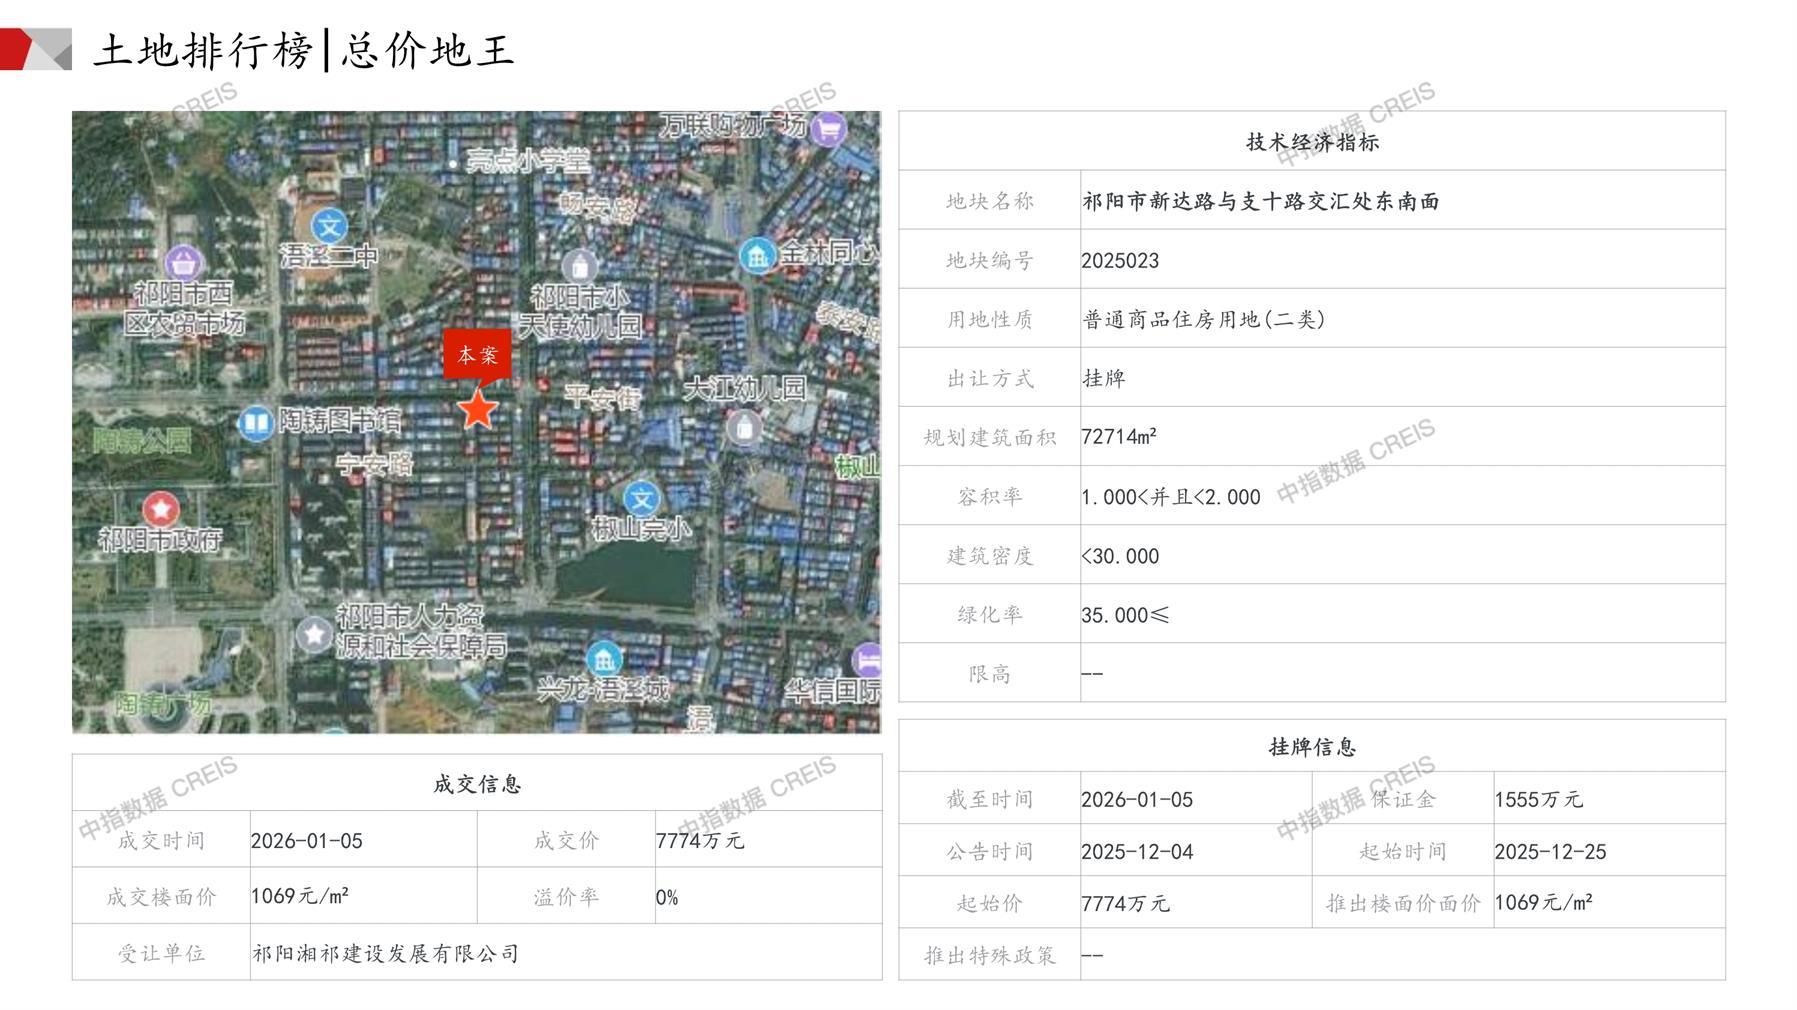1797x1010 pixels.
Task: Select the 挂牌信息 section header
Action: coord(1311,747)
